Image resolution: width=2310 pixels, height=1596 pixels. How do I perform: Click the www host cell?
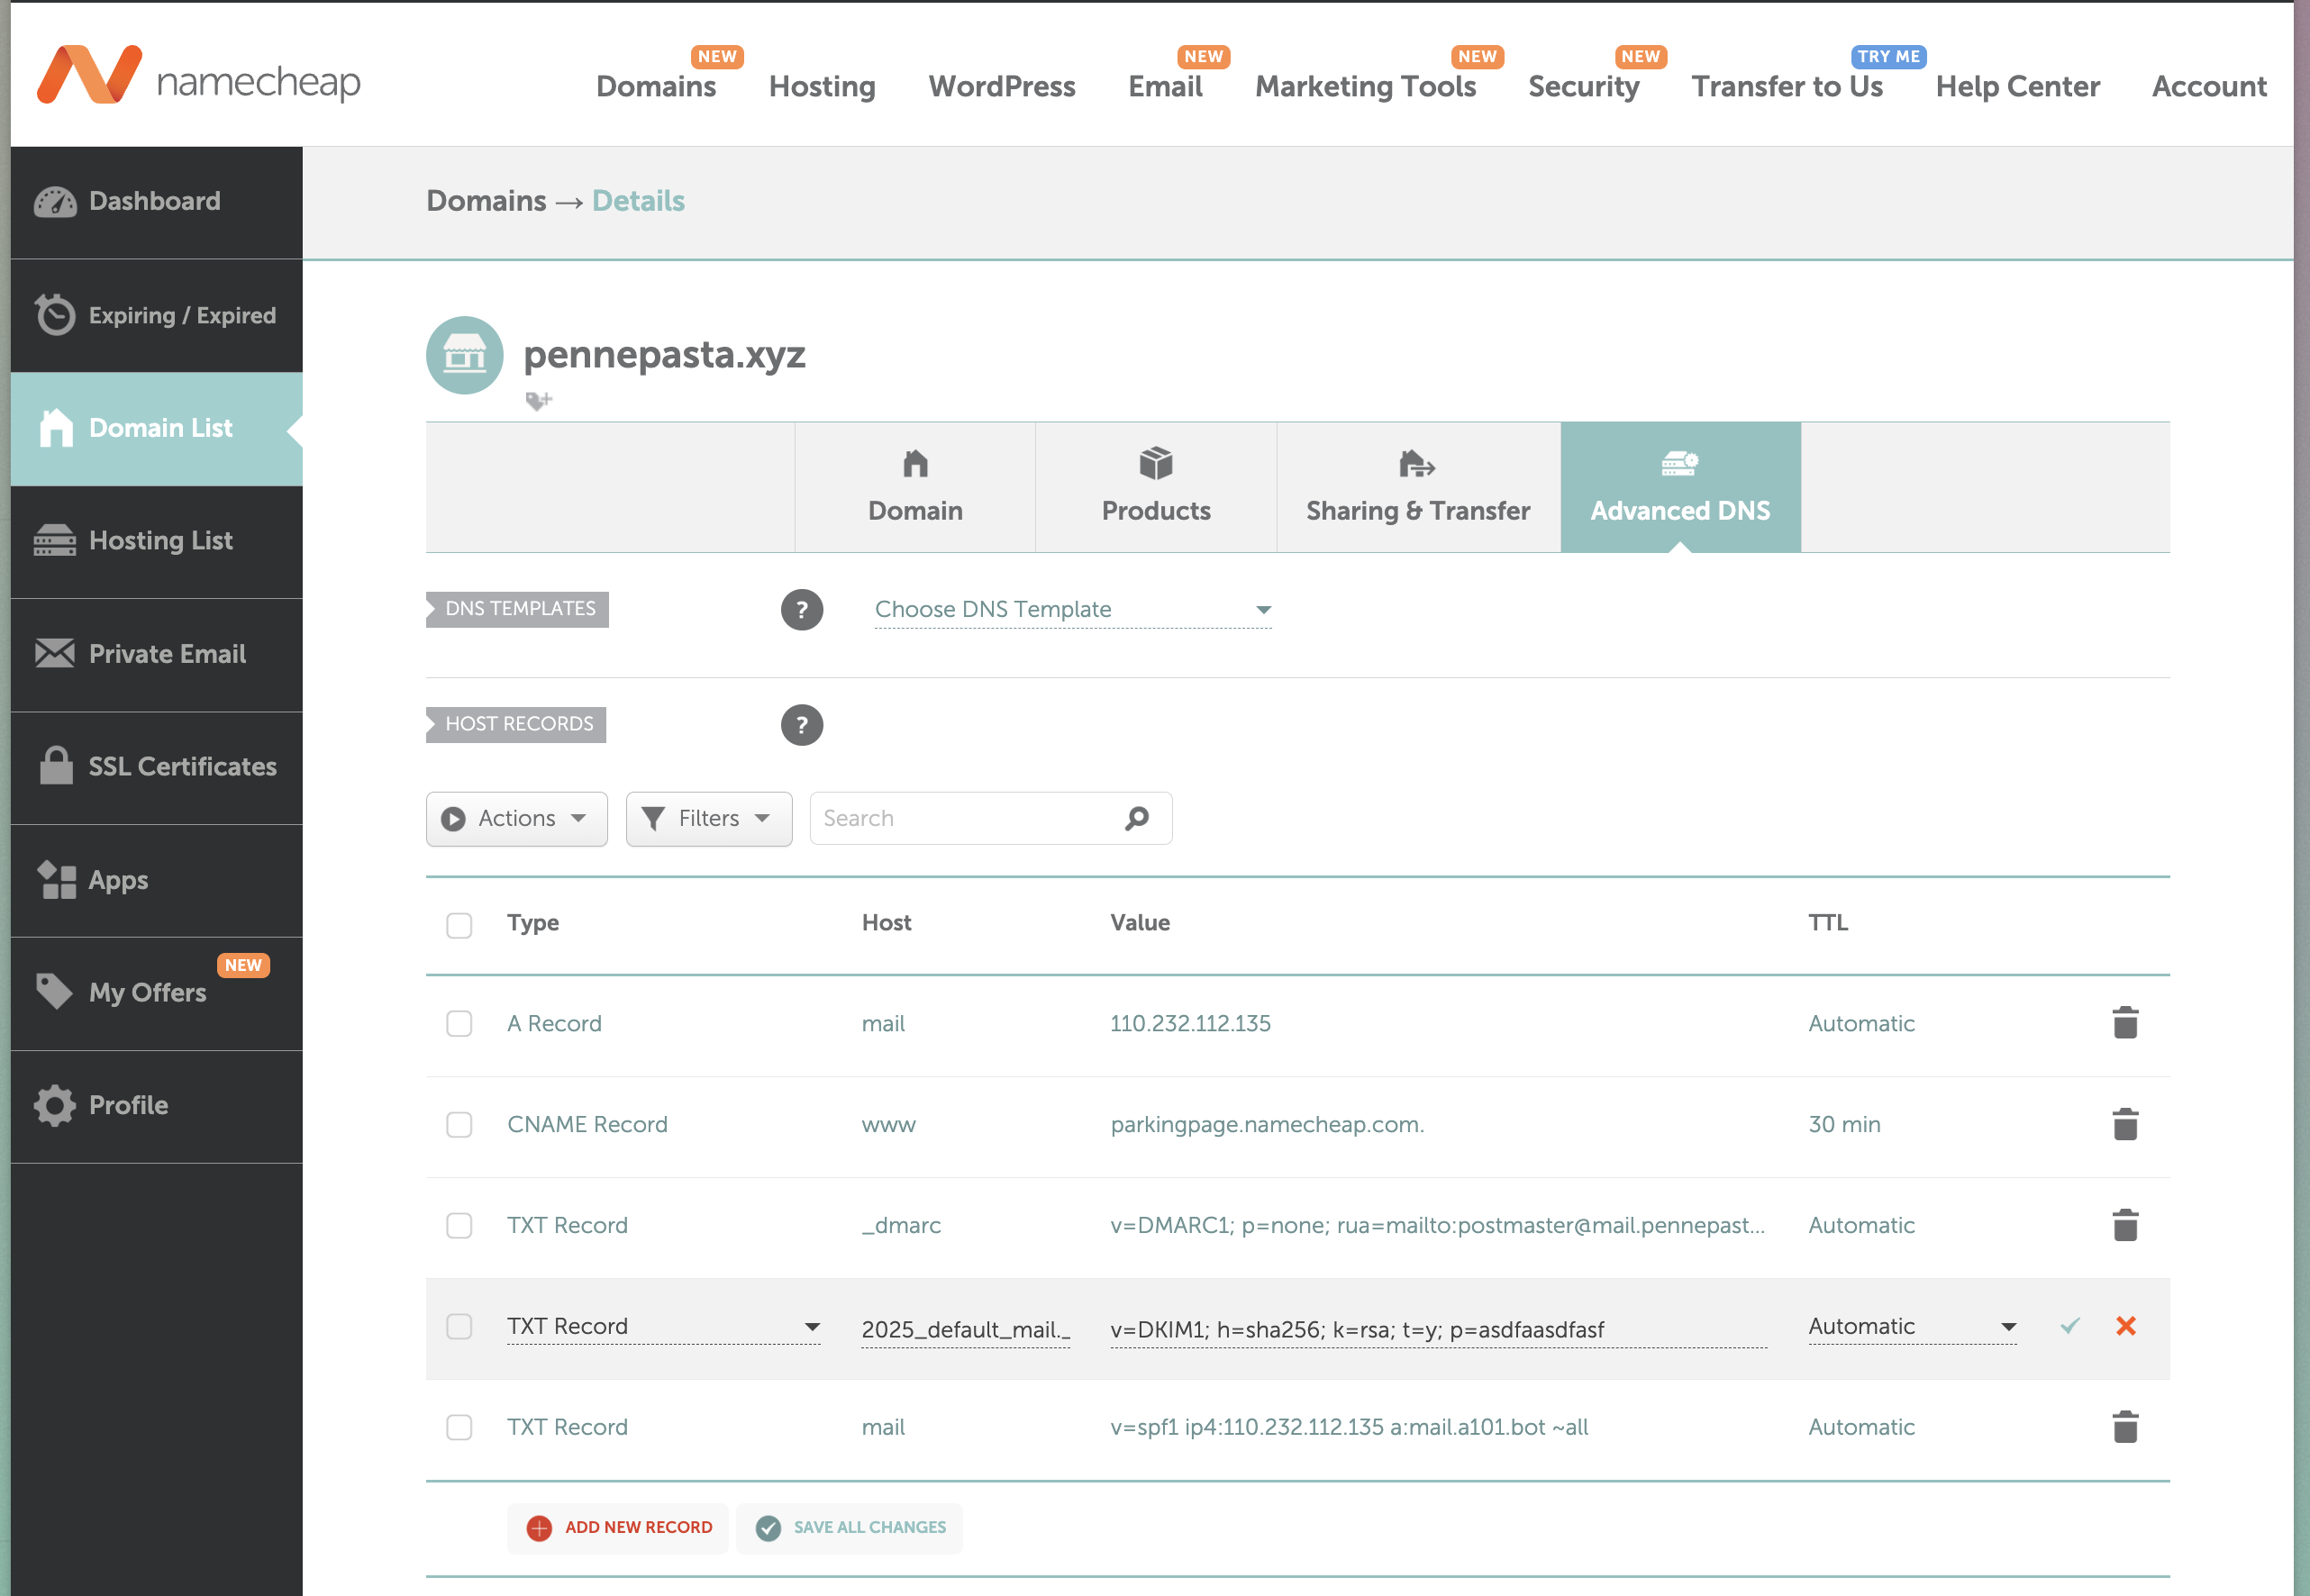(888, 1125)
